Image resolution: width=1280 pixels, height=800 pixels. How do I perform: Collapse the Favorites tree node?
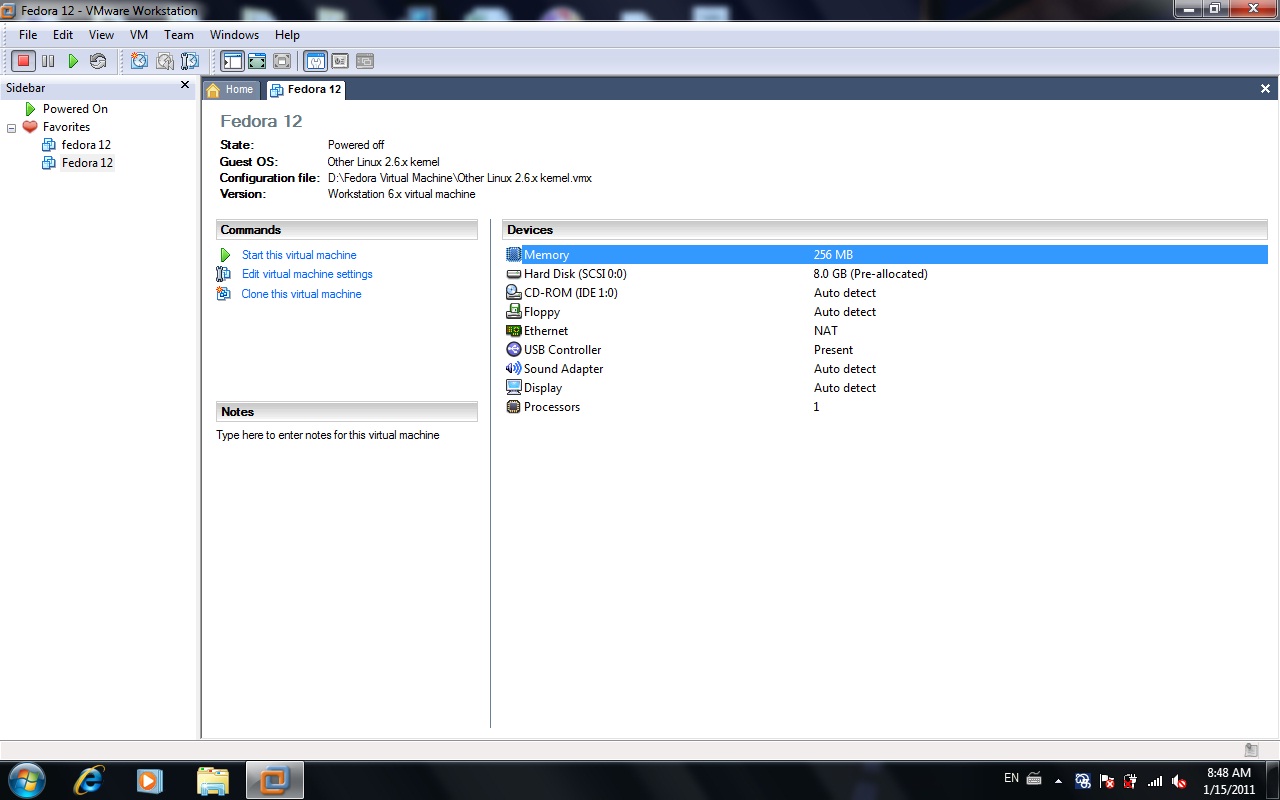pos(11,128)
